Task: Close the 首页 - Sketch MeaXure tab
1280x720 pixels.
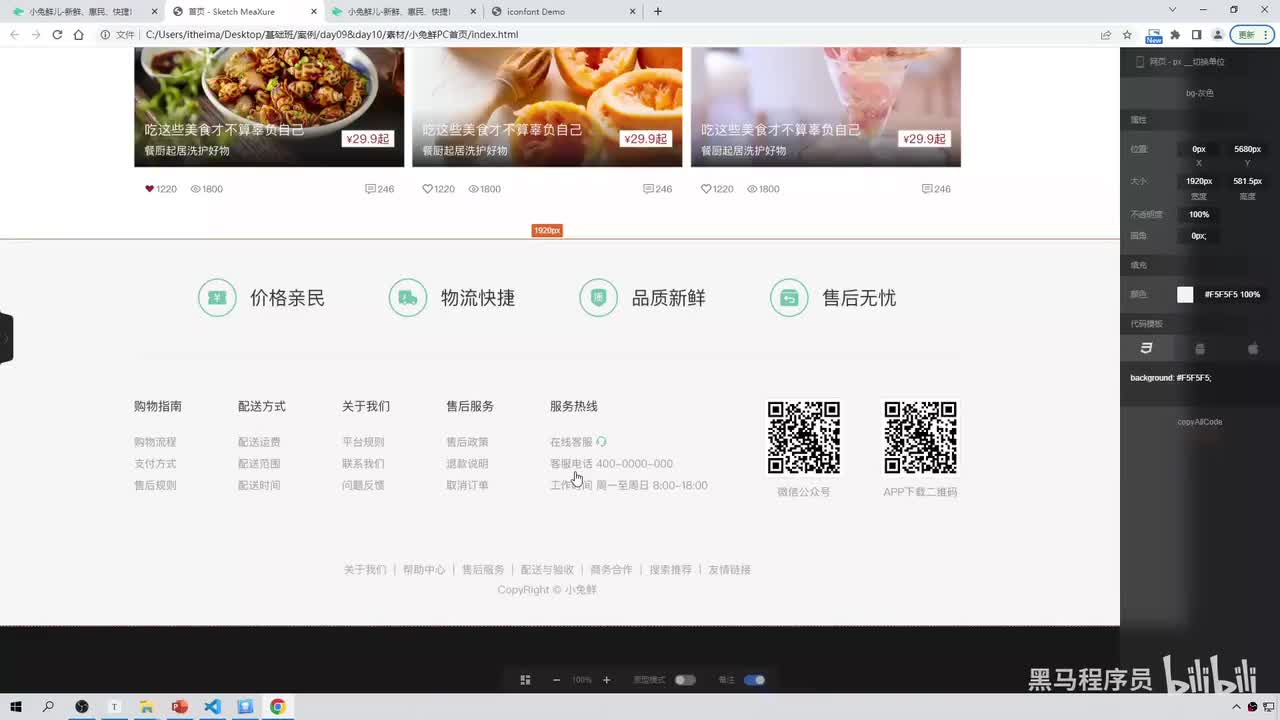Action: pos(313,12)
